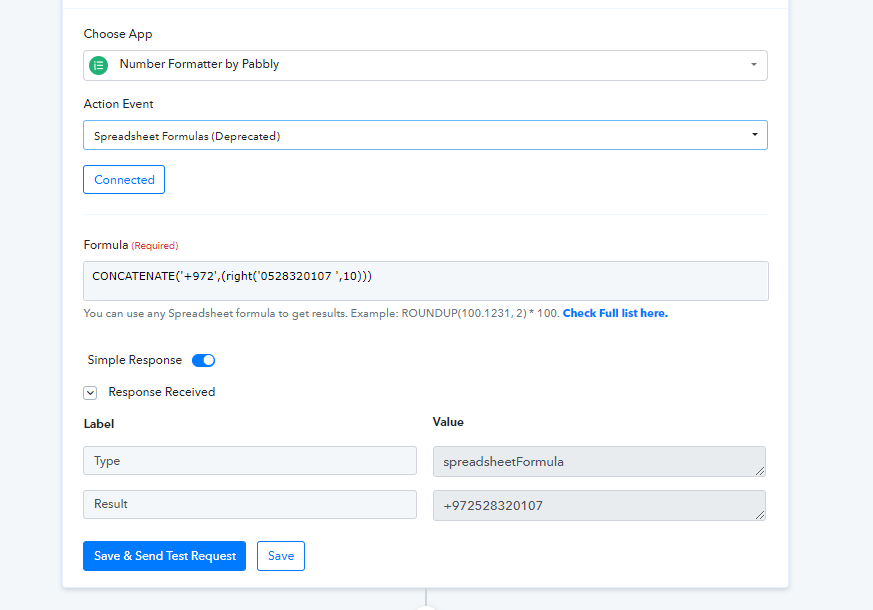Open the Choose App dropdown
The image size is (873, 610).
425,65
